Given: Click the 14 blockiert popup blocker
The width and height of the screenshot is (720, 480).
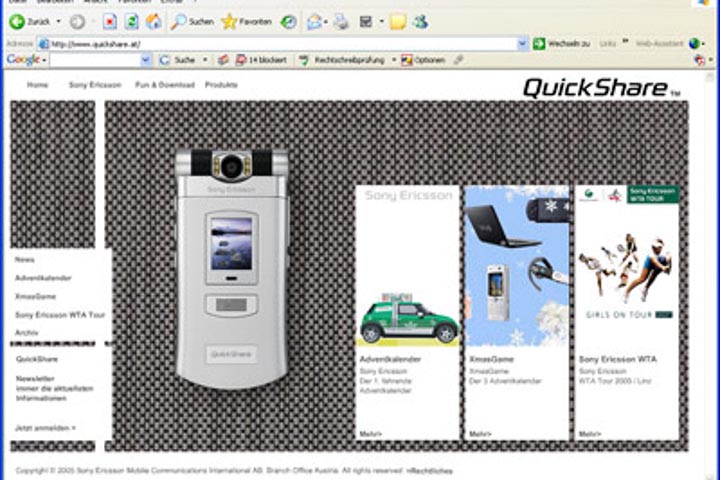Looking at the screenshot, I should pyautogui.click(x=261, y=60).
